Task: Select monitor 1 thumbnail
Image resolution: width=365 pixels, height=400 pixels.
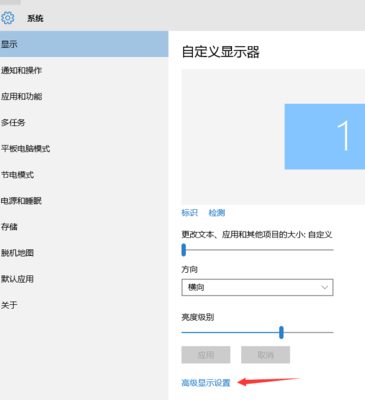Action: [x=325, y=136]
